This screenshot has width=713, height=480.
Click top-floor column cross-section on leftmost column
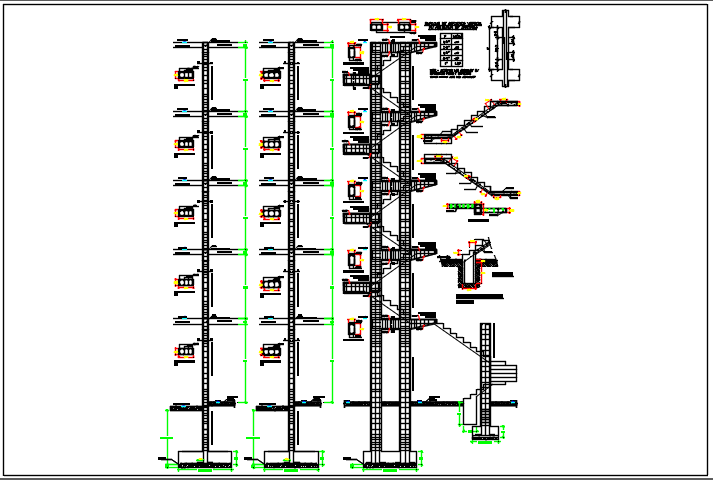[x=184, y=75]
